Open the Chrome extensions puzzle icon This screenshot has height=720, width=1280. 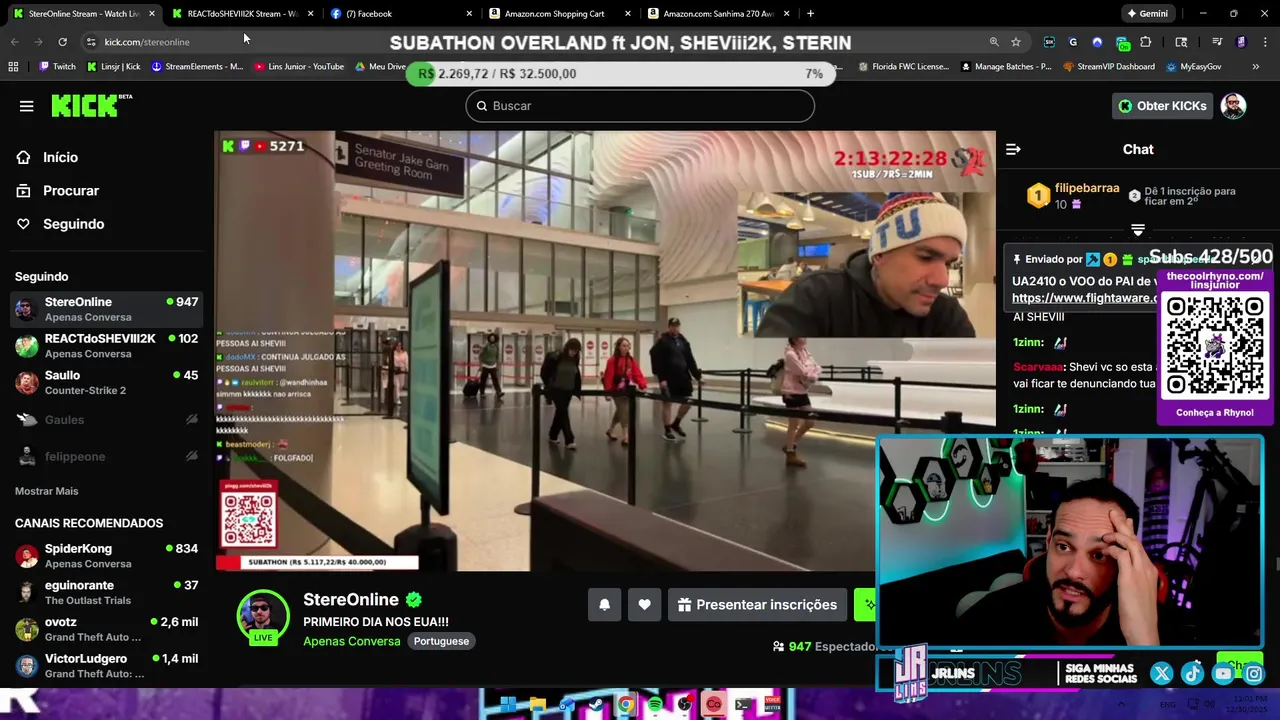(x=1146, y=42)
